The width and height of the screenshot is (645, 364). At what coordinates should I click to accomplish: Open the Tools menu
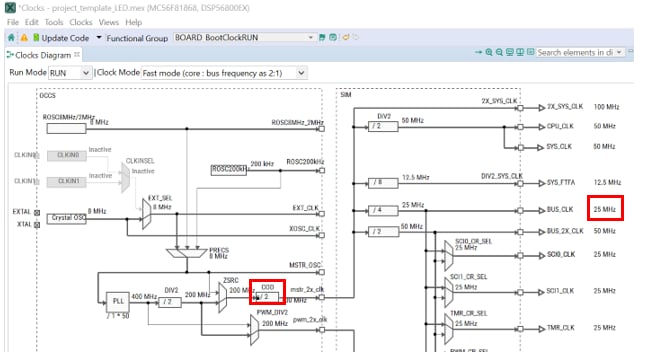[x=54, y=22]
